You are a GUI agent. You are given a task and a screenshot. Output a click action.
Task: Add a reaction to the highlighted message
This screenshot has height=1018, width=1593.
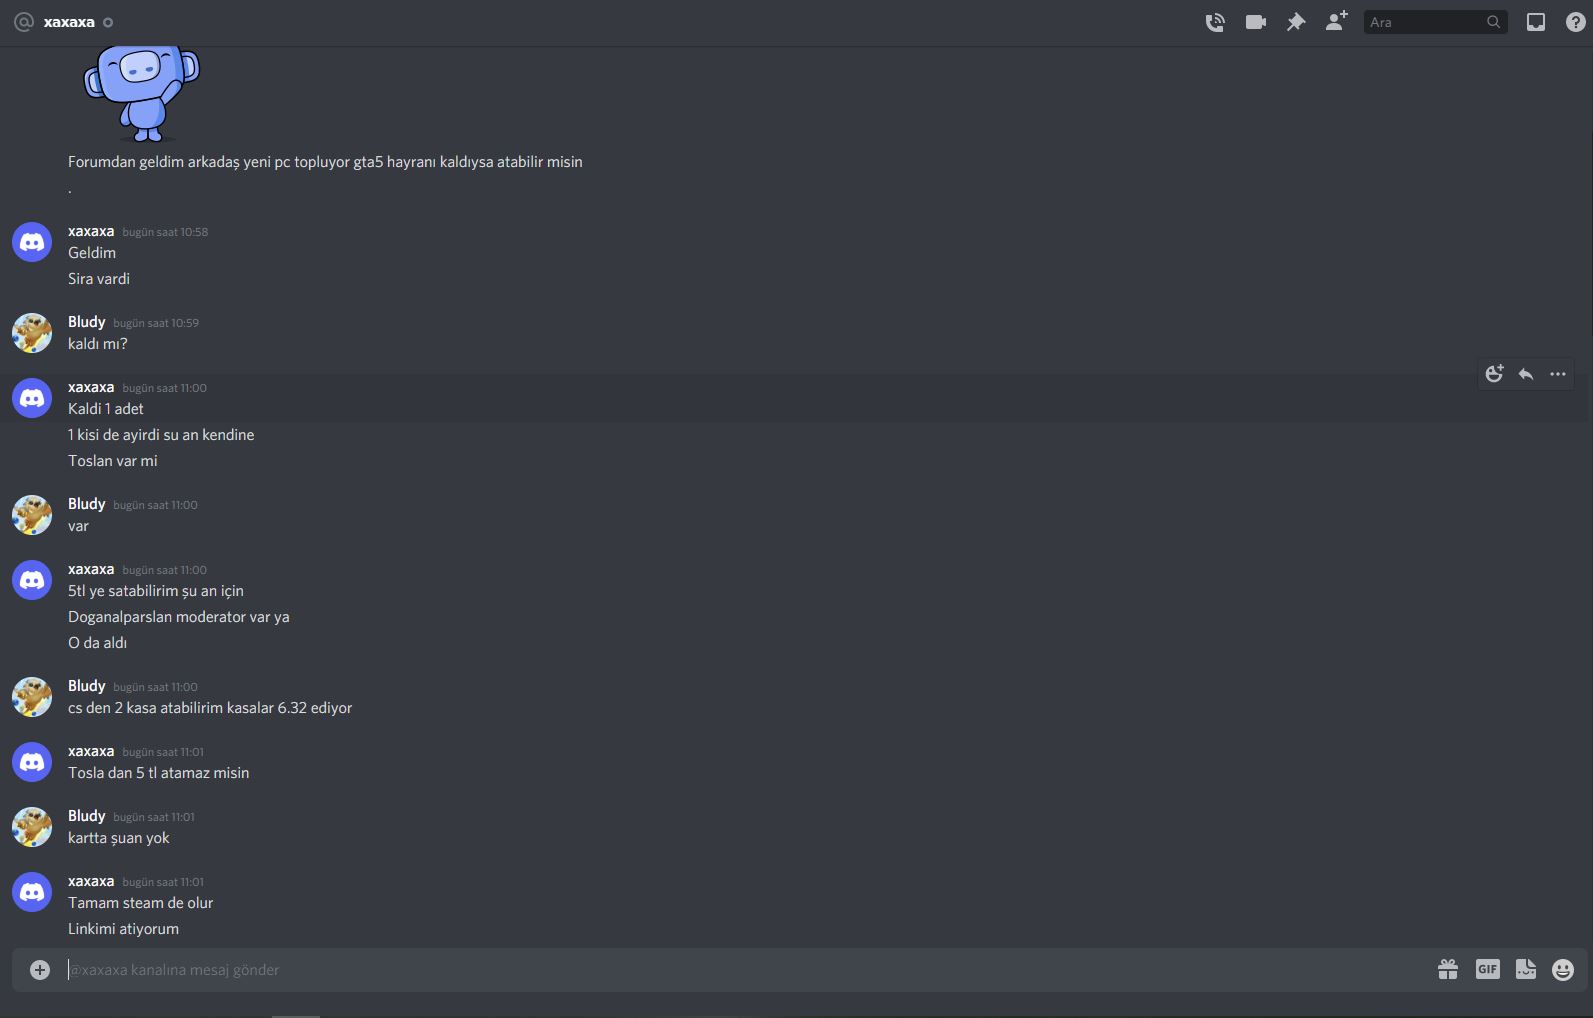(x=1494, y=373)
